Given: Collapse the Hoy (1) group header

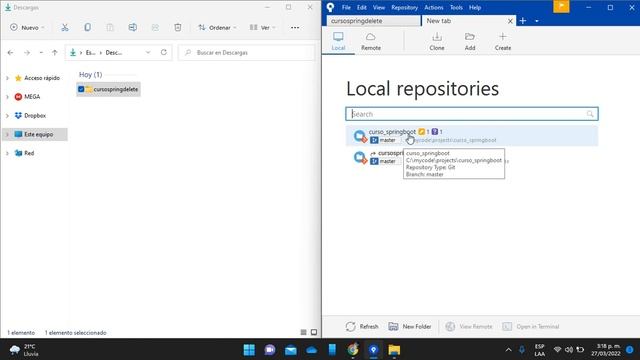Looking at the screenshot, I should pos(90,75).
